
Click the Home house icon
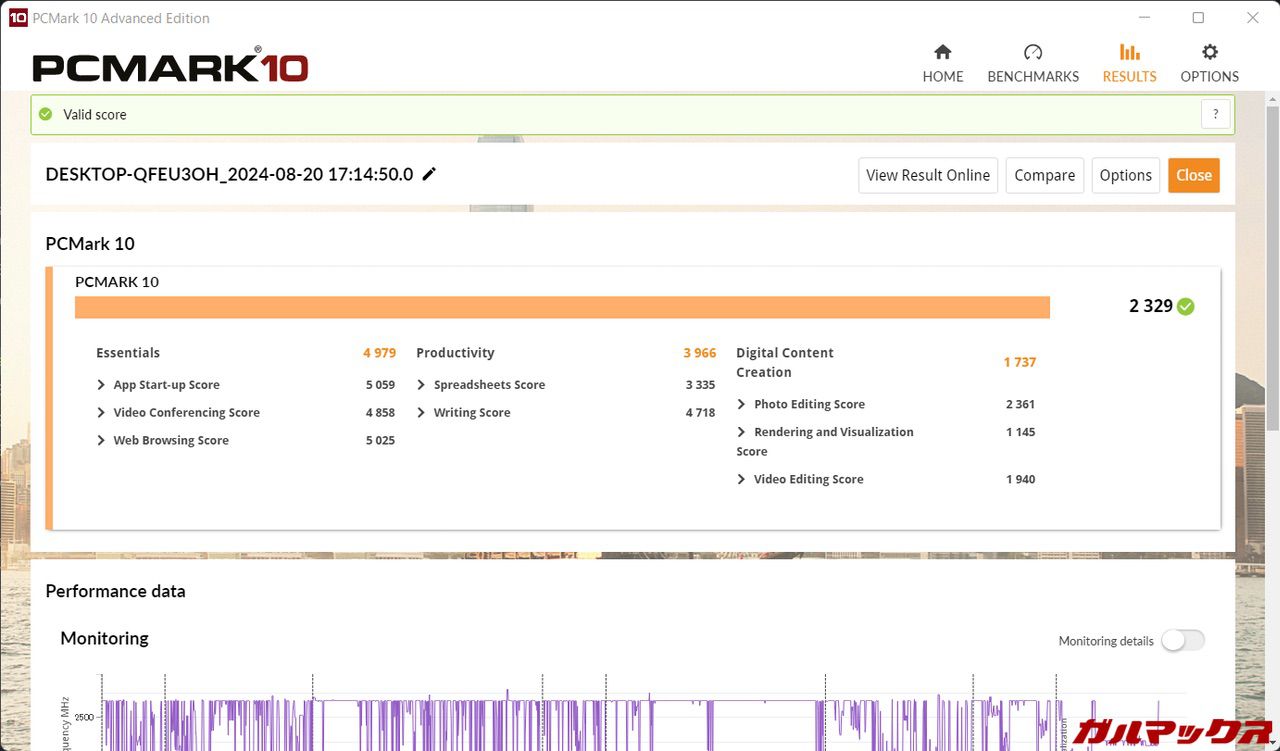(942, 53)
